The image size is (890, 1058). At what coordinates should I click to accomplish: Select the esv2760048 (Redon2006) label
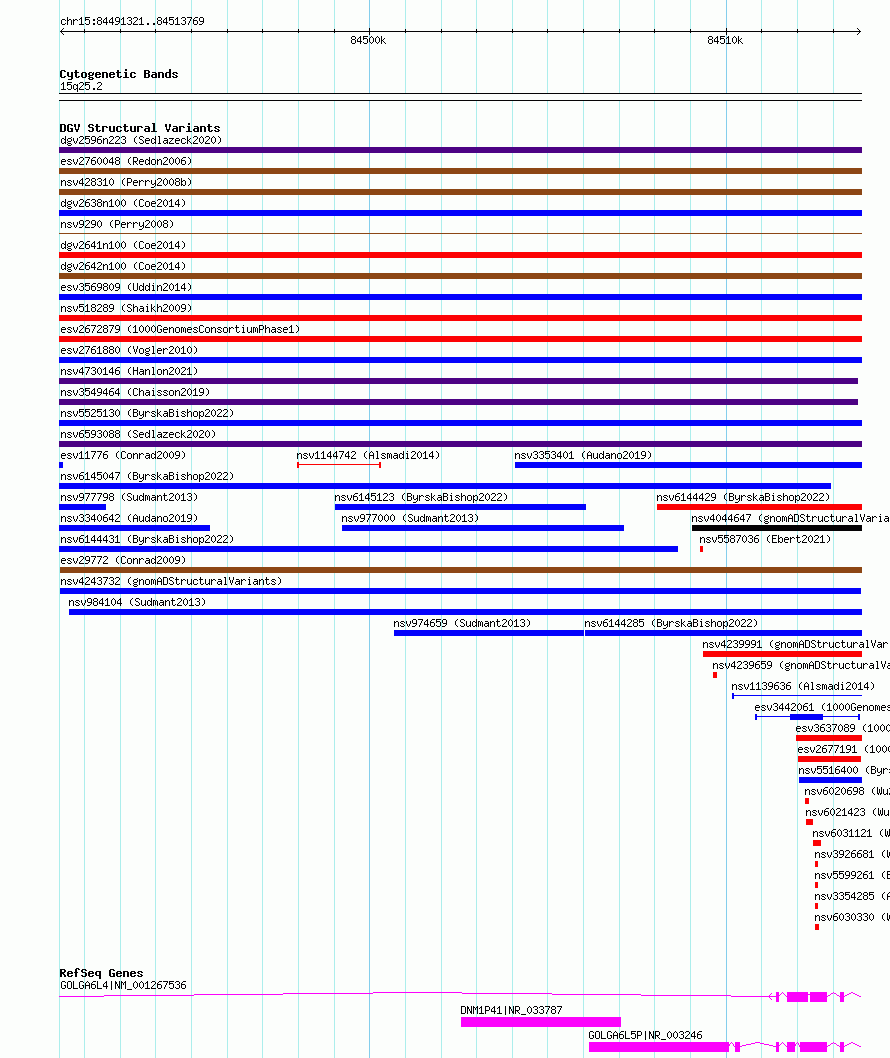pos(126,161)
